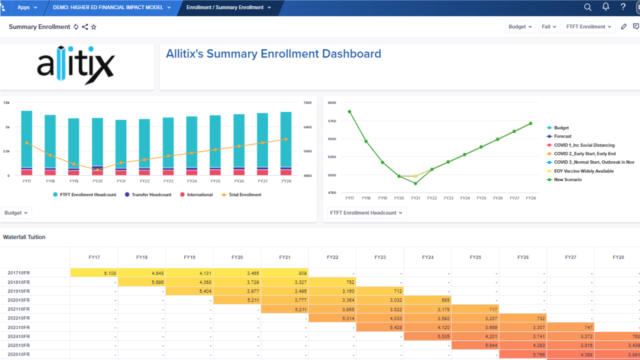Select the first cohort row label in waterfall table

tap(19, 273)
